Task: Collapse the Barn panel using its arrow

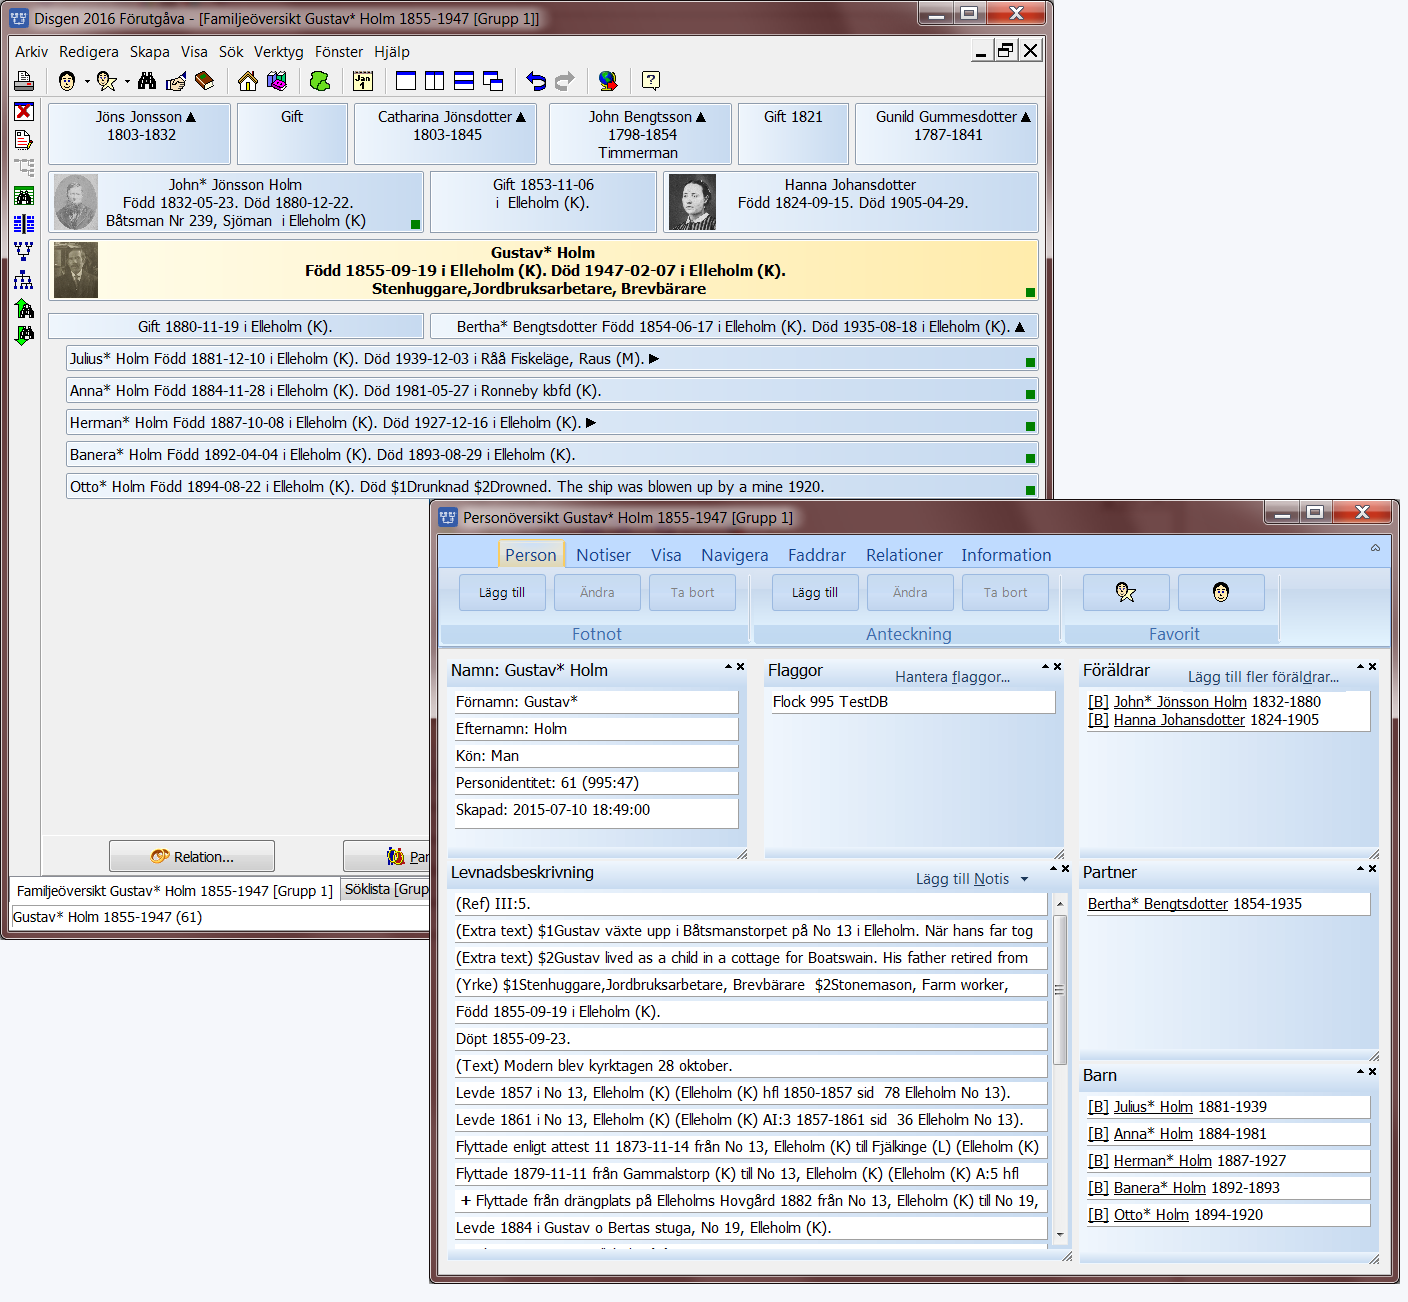Action: (1361, 1071)
